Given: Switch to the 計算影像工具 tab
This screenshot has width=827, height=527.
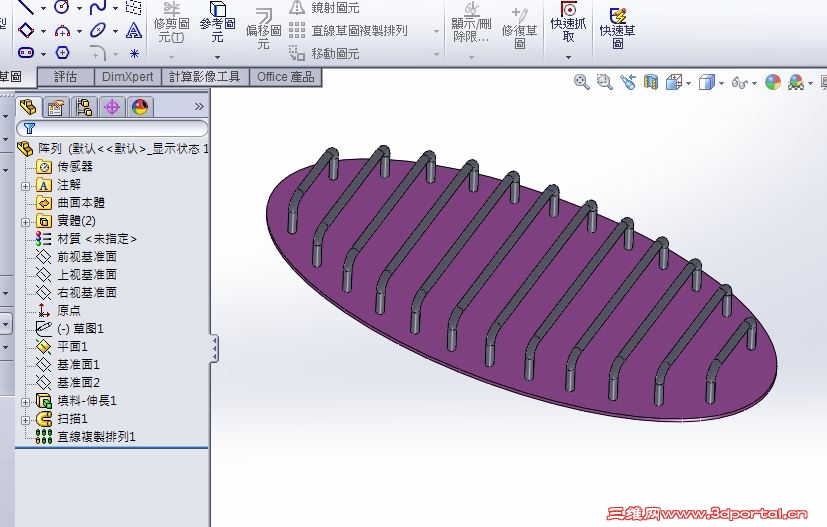Looking at the screenshot, I should pos(205,77).
